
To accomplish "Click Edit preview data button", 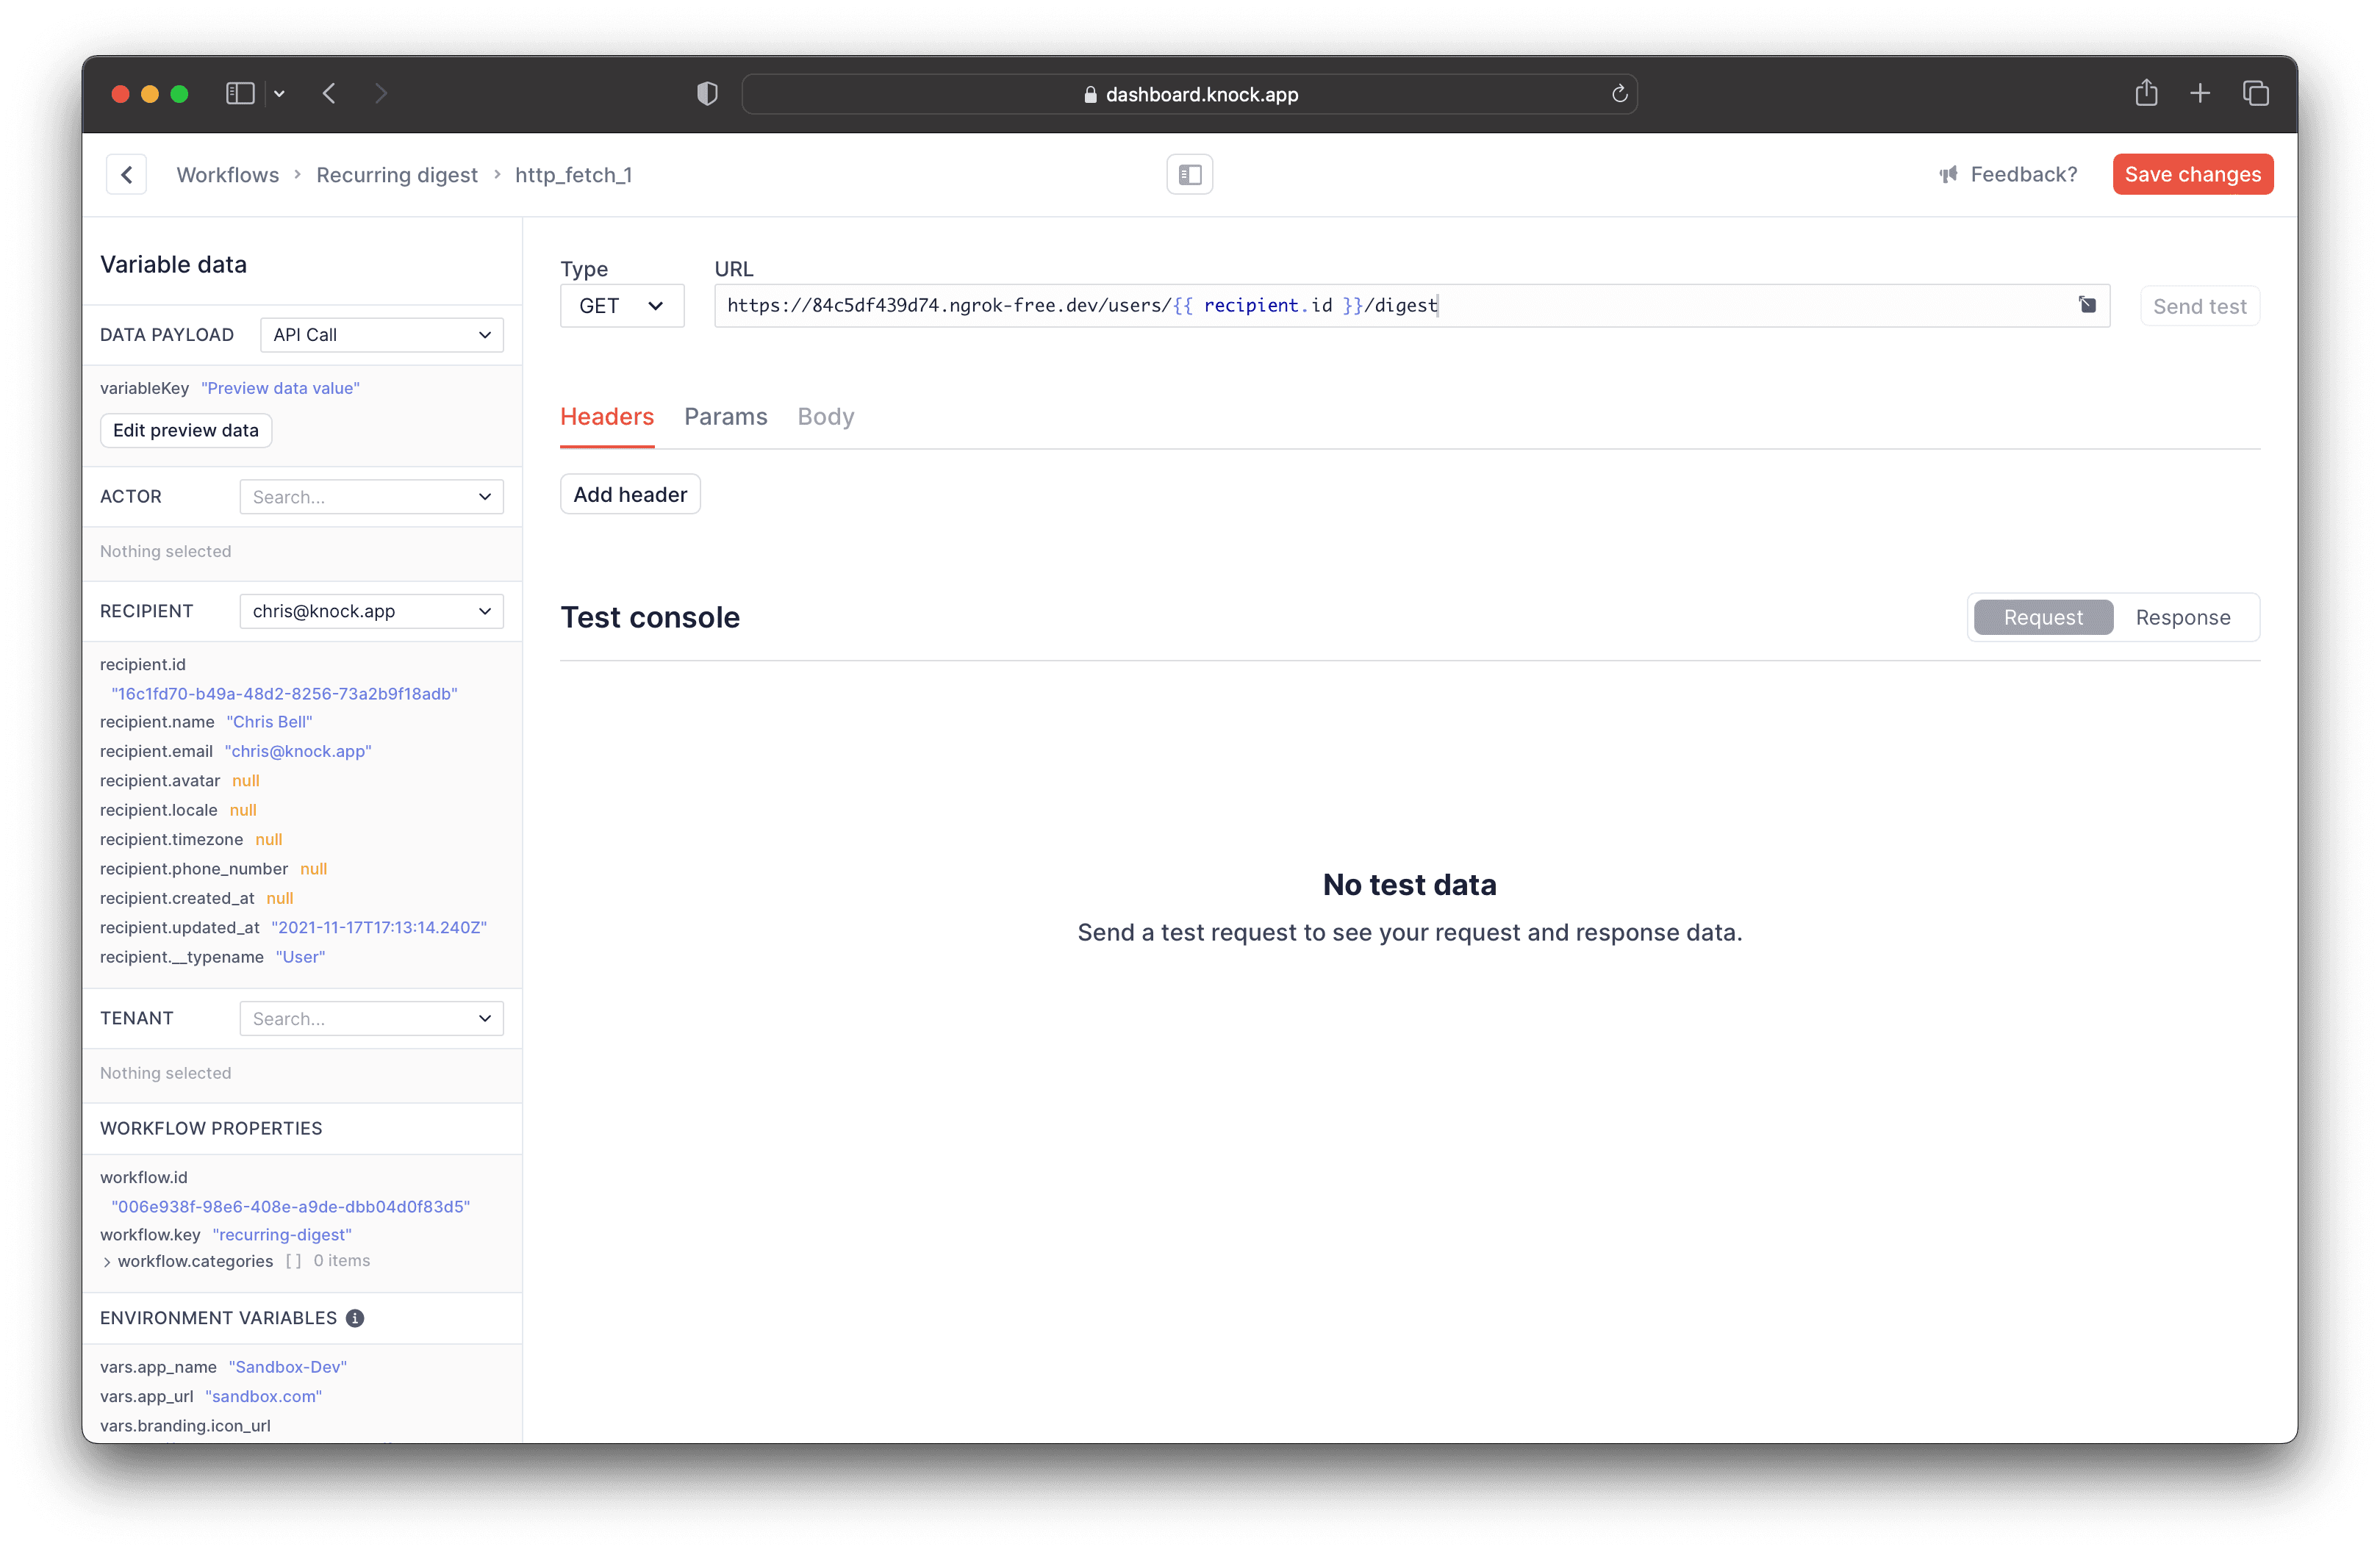I will coord(186,428).
